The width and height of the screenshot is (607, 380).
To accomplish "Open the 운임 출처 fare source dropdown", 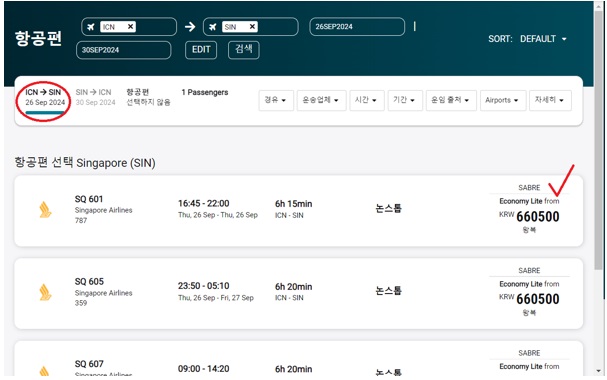I will pos(451,100).
